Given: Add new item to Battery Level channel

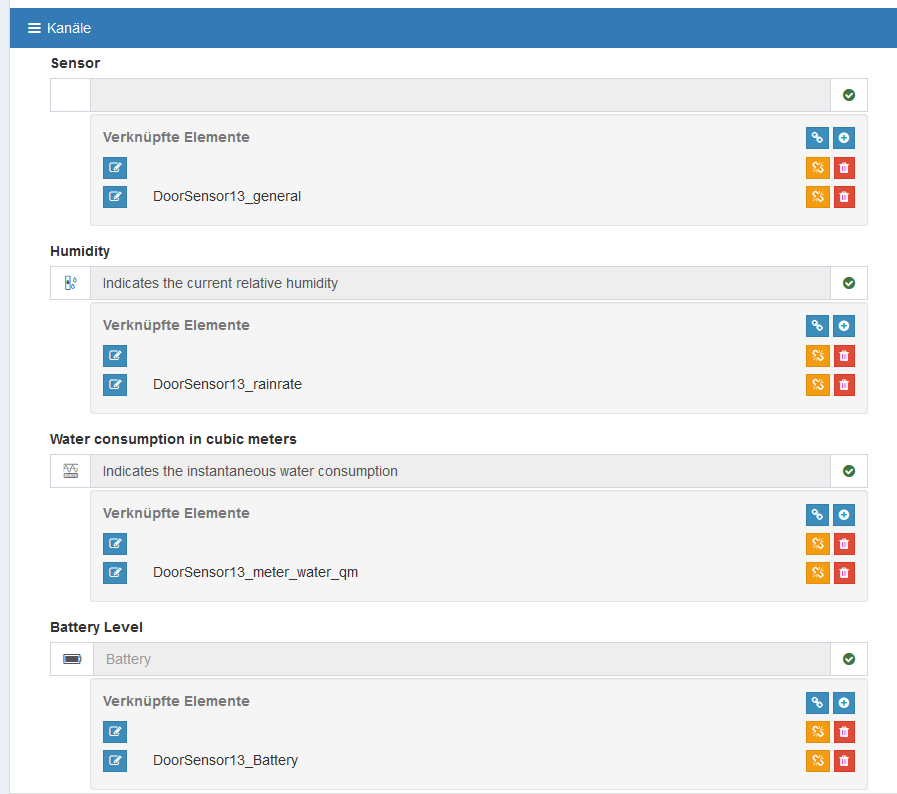Looking at the screenshot, I should (x=844, y=703).
